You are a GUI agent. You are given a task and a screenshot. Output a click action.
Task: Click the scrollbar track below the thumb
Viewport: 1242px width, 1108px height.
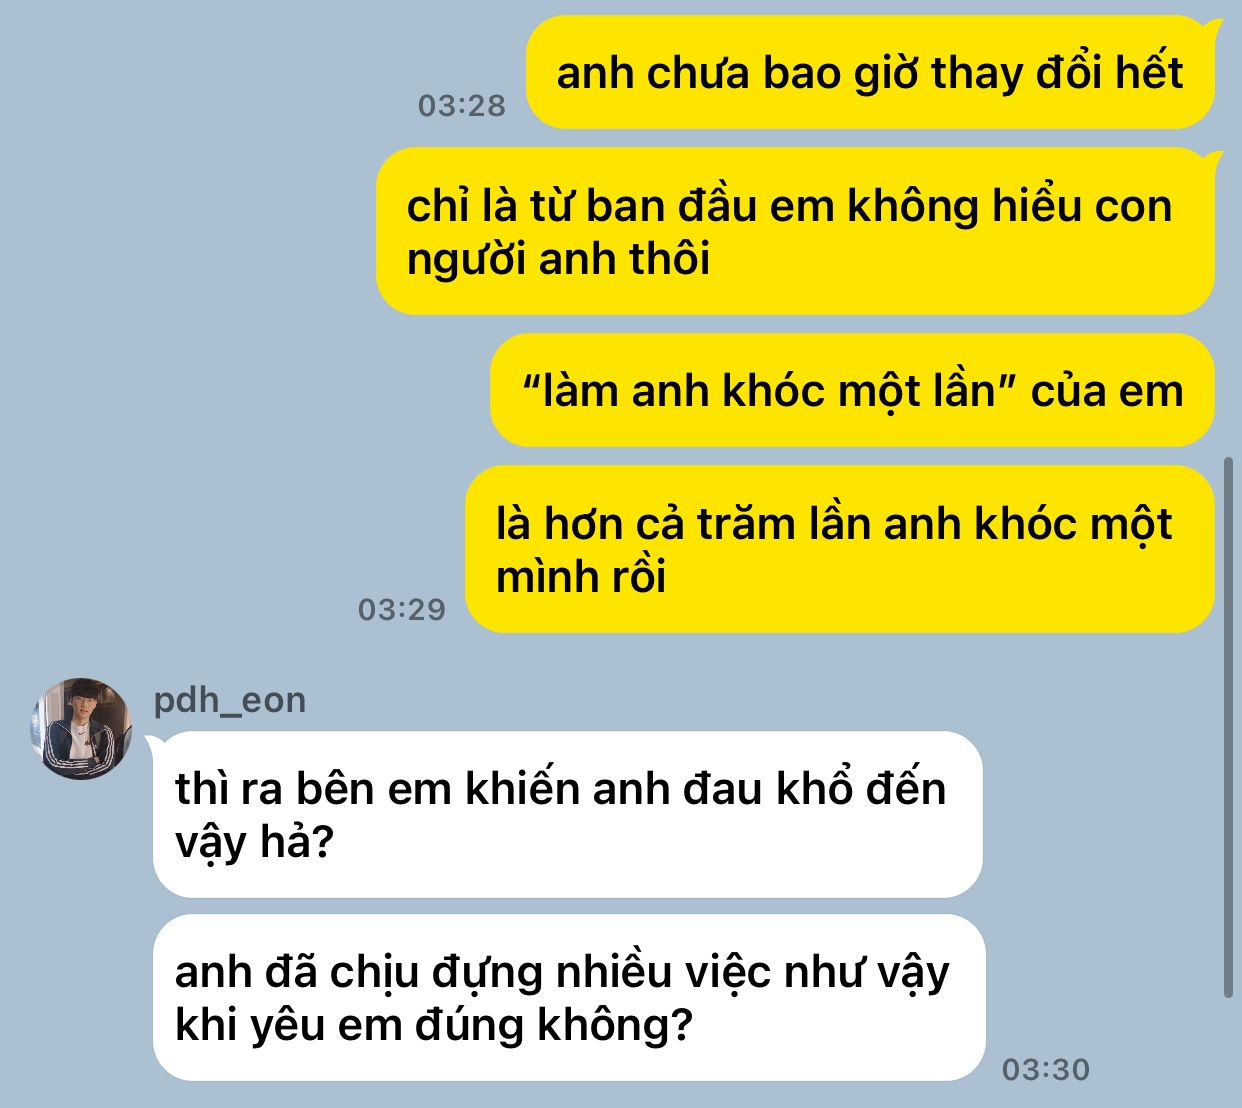click(1229, 1050)
